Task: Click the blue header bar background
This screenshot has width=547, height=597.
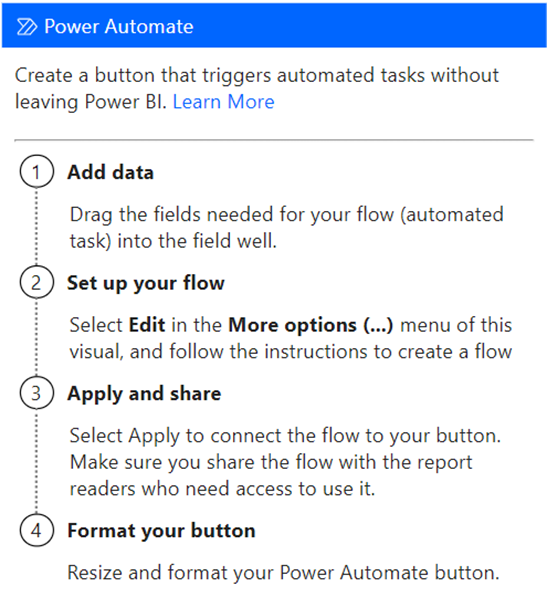Action: pyautogui.click(x=365, y=26)
